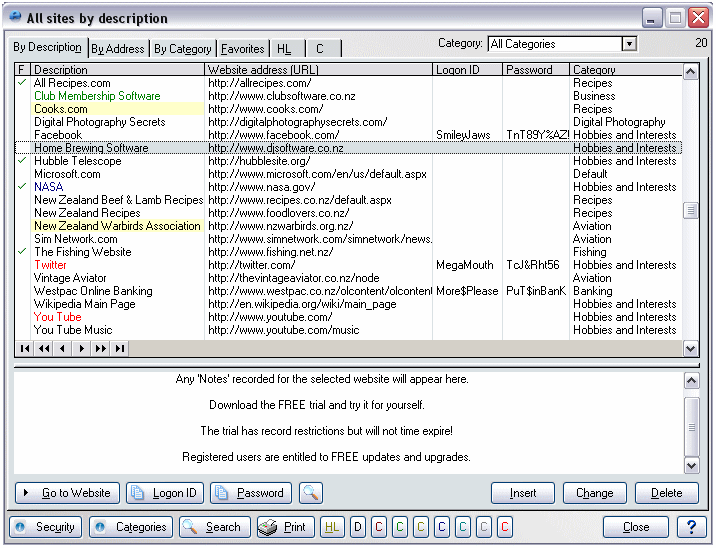Switch to the By Address tab

coord(118,48)
